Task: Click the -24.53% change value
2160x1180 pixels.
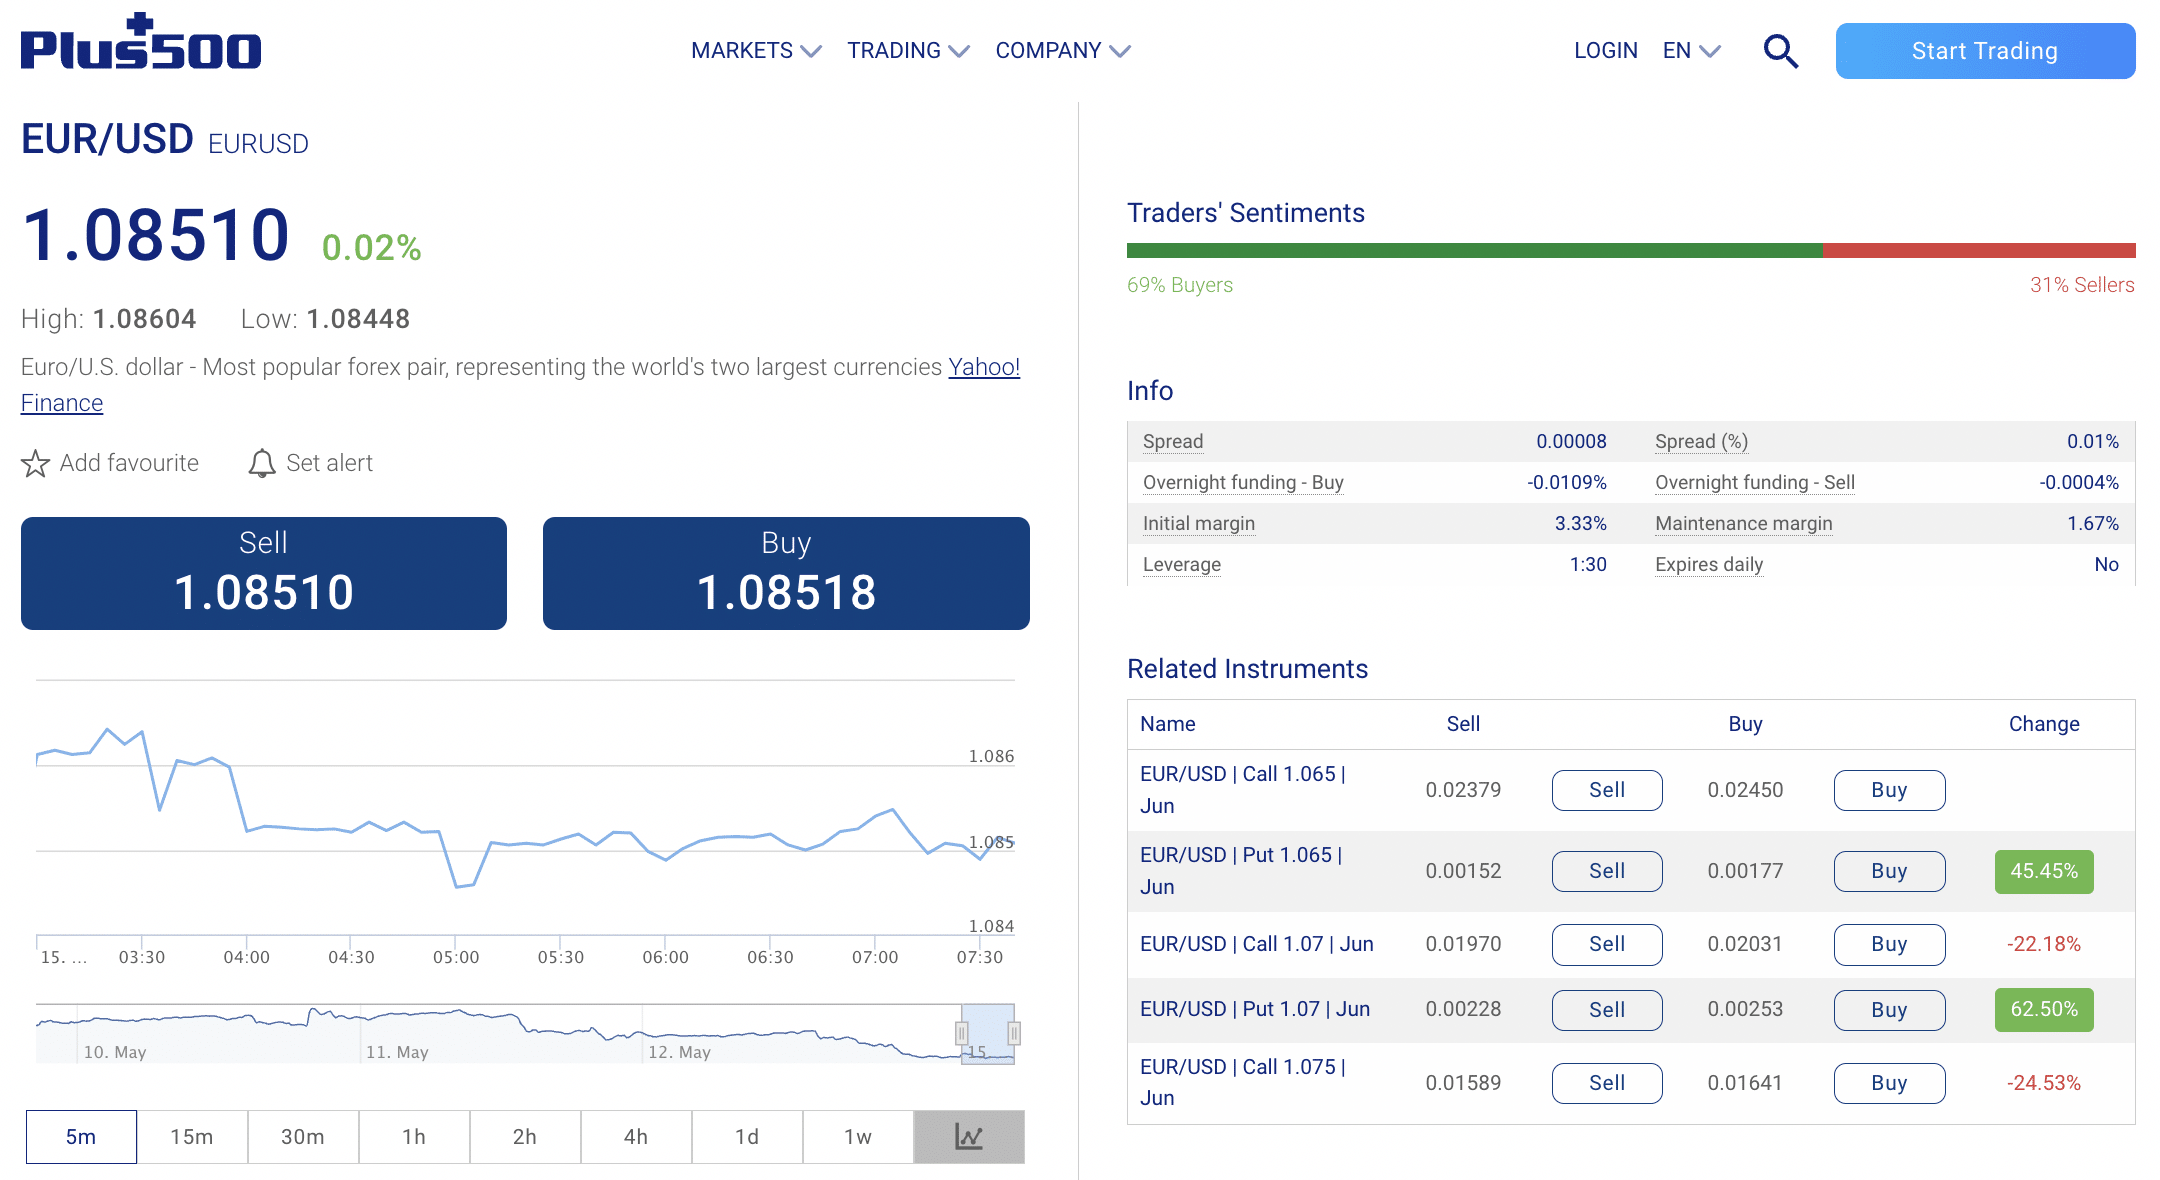Action: (x=2044, y=1083)
